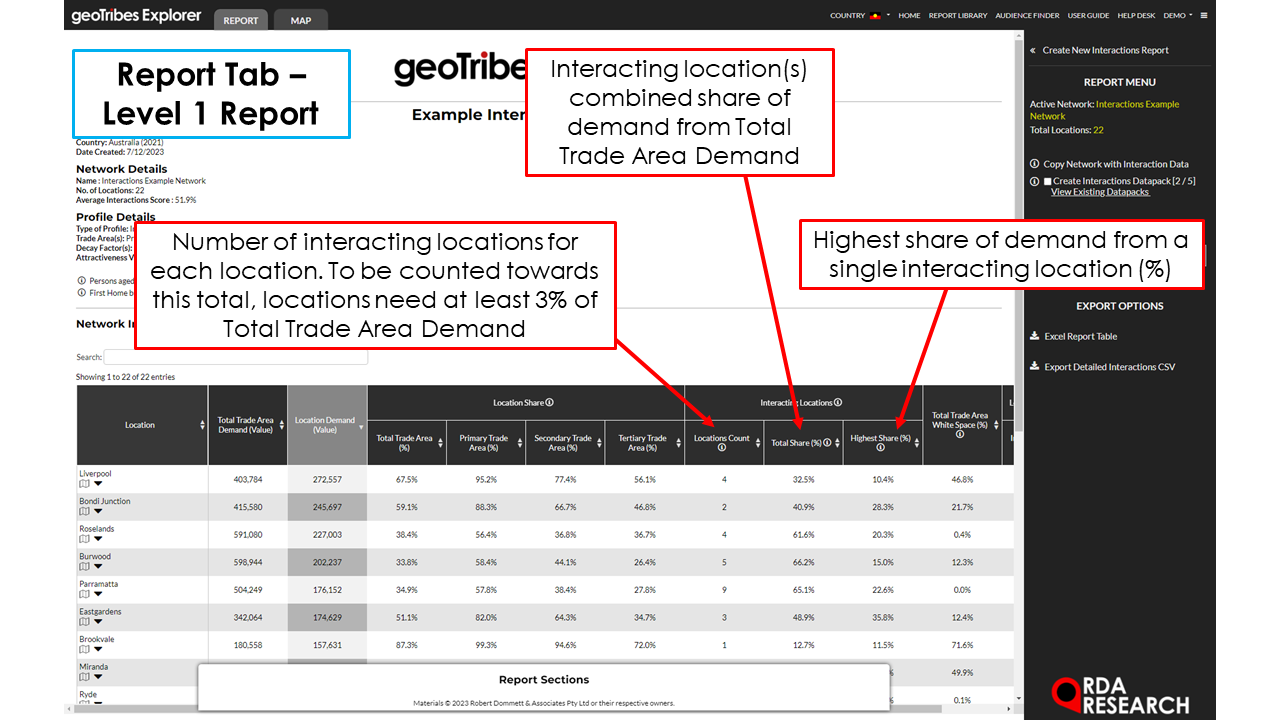Viewport: 1280px width, 720px height.
Task: Click the info icon under Highest Share (%)
Action: (x=880, y=448)
